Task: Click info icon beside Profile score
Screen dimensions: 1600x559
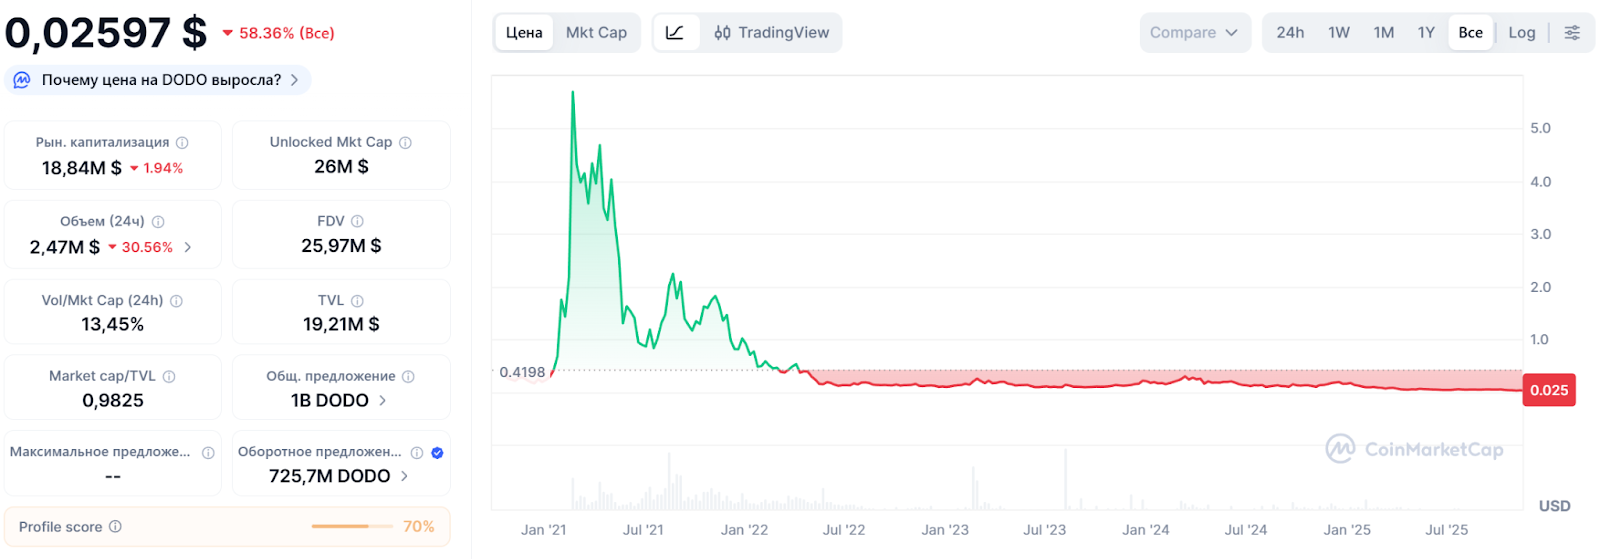Action: tap(115, 527)
